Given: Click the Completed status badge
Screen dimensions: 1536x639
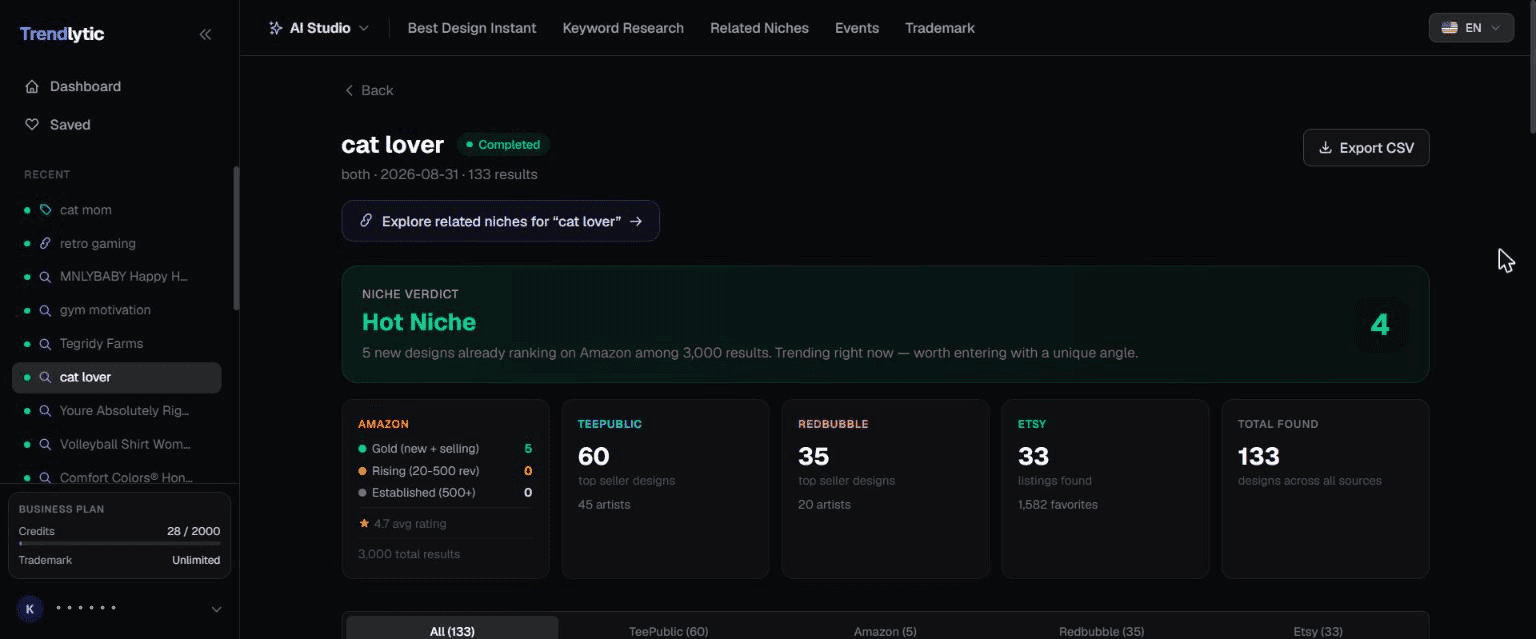Looking at the screenshot, I should 503,145.
